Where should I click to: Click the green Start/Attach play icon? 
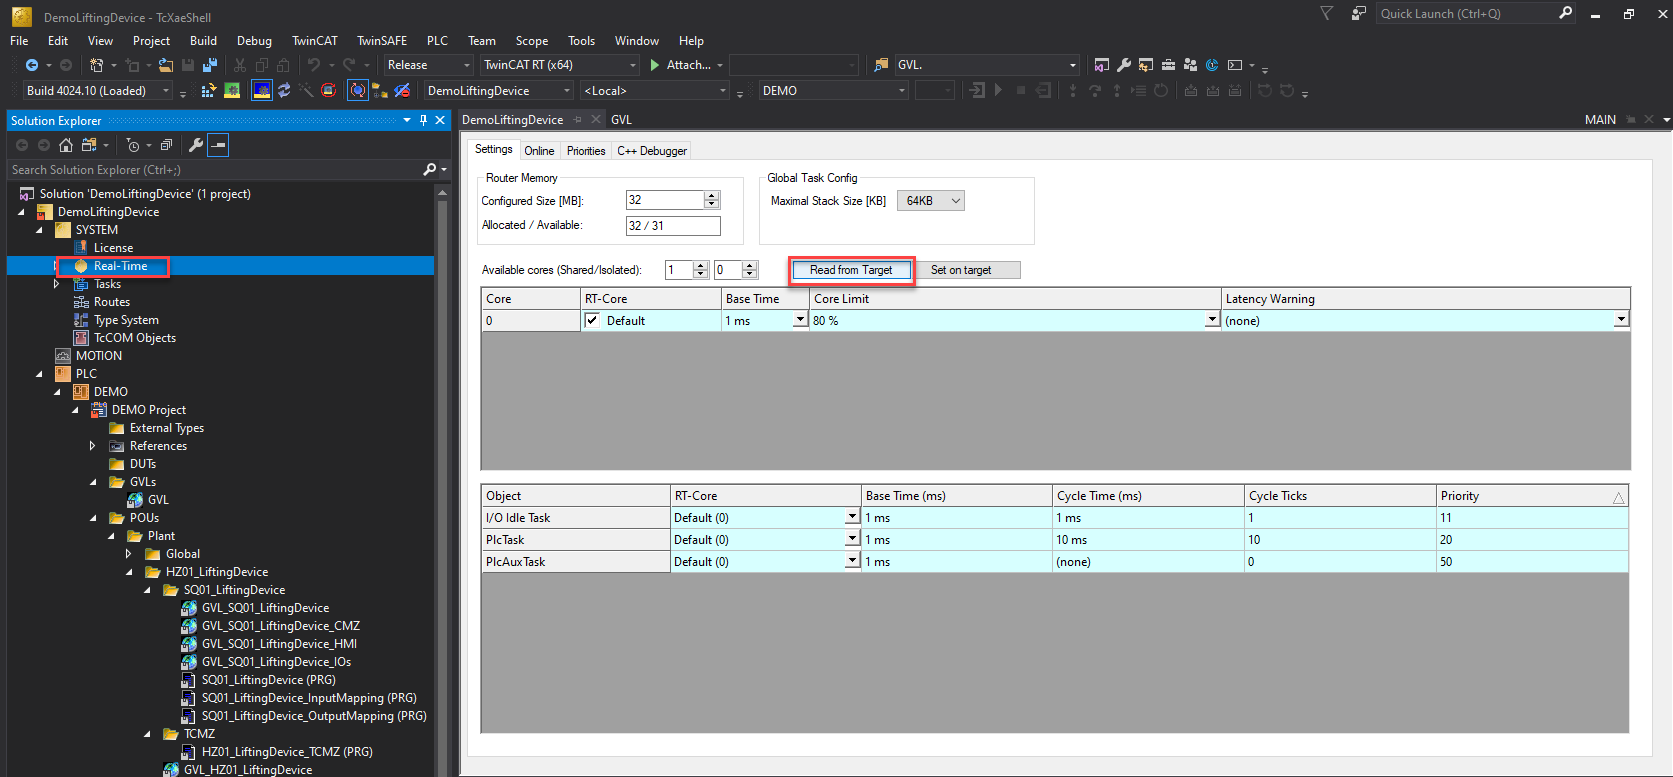[x=655, y=65]
